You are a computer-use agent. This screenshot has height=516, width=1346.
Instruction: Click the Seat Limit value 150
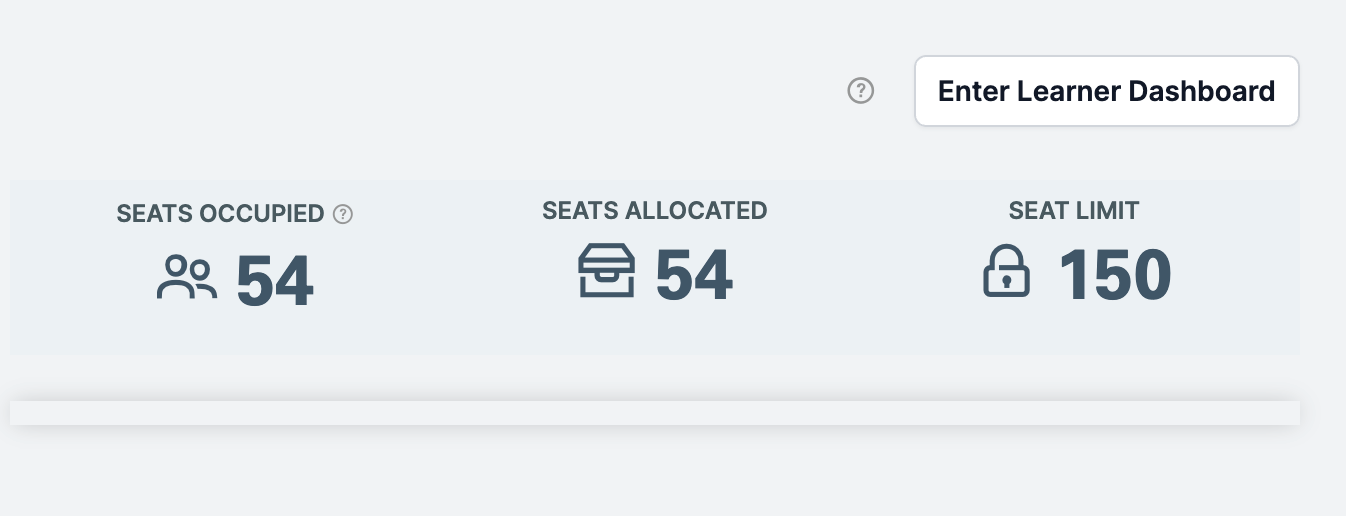(1115, 275)
